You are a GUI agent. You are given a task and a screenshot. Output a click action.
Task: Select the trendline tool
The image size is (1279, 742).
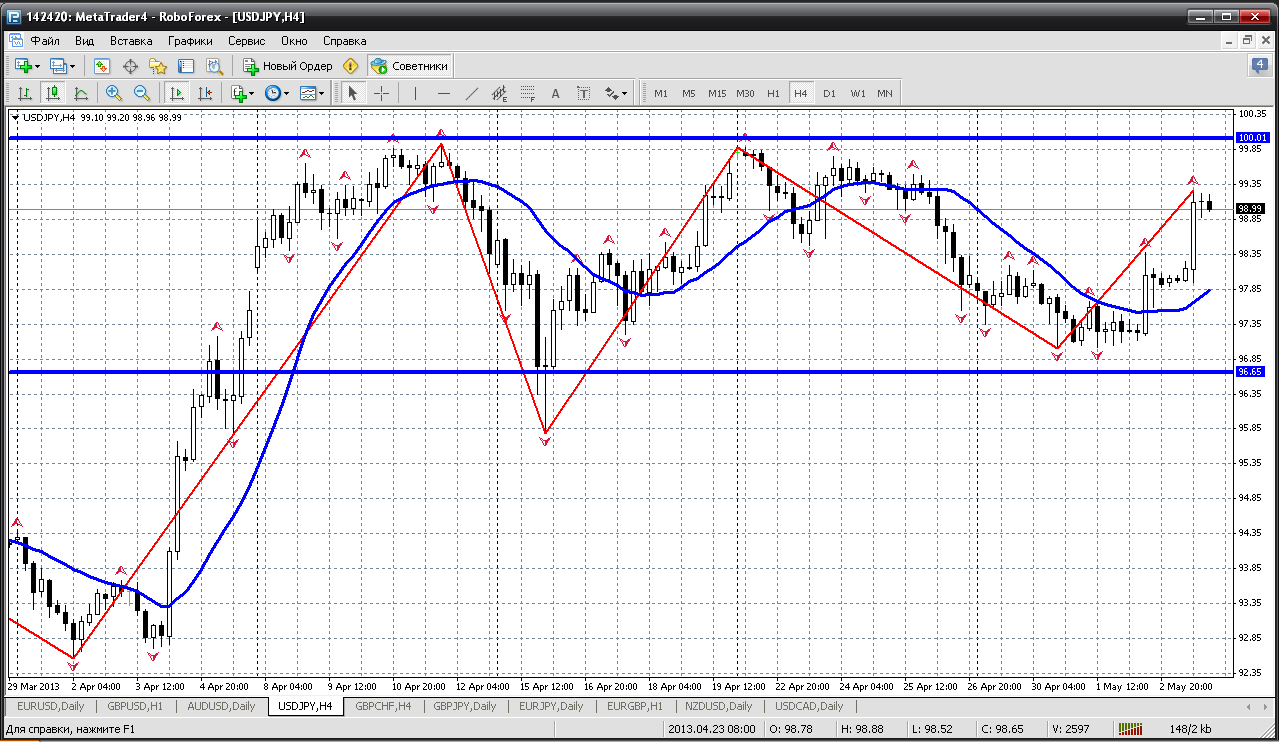pyautogui.click(x=472, y=93)
